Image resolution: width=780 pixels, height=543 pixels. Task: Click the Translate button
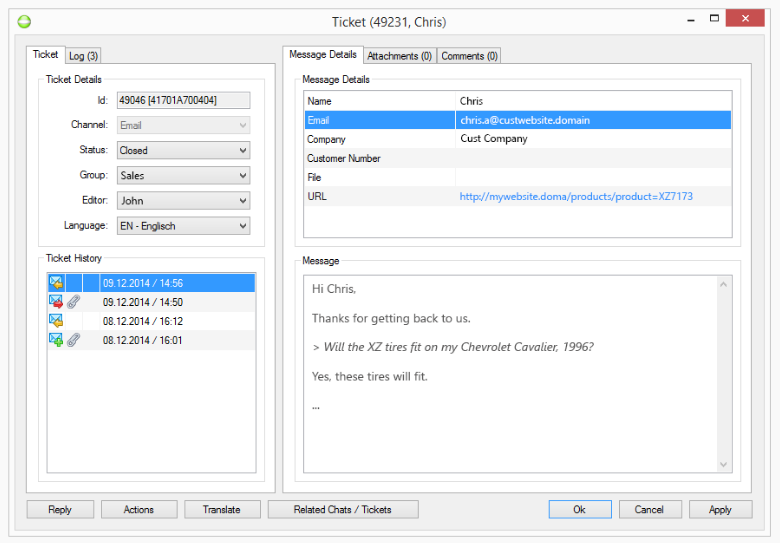222,509
